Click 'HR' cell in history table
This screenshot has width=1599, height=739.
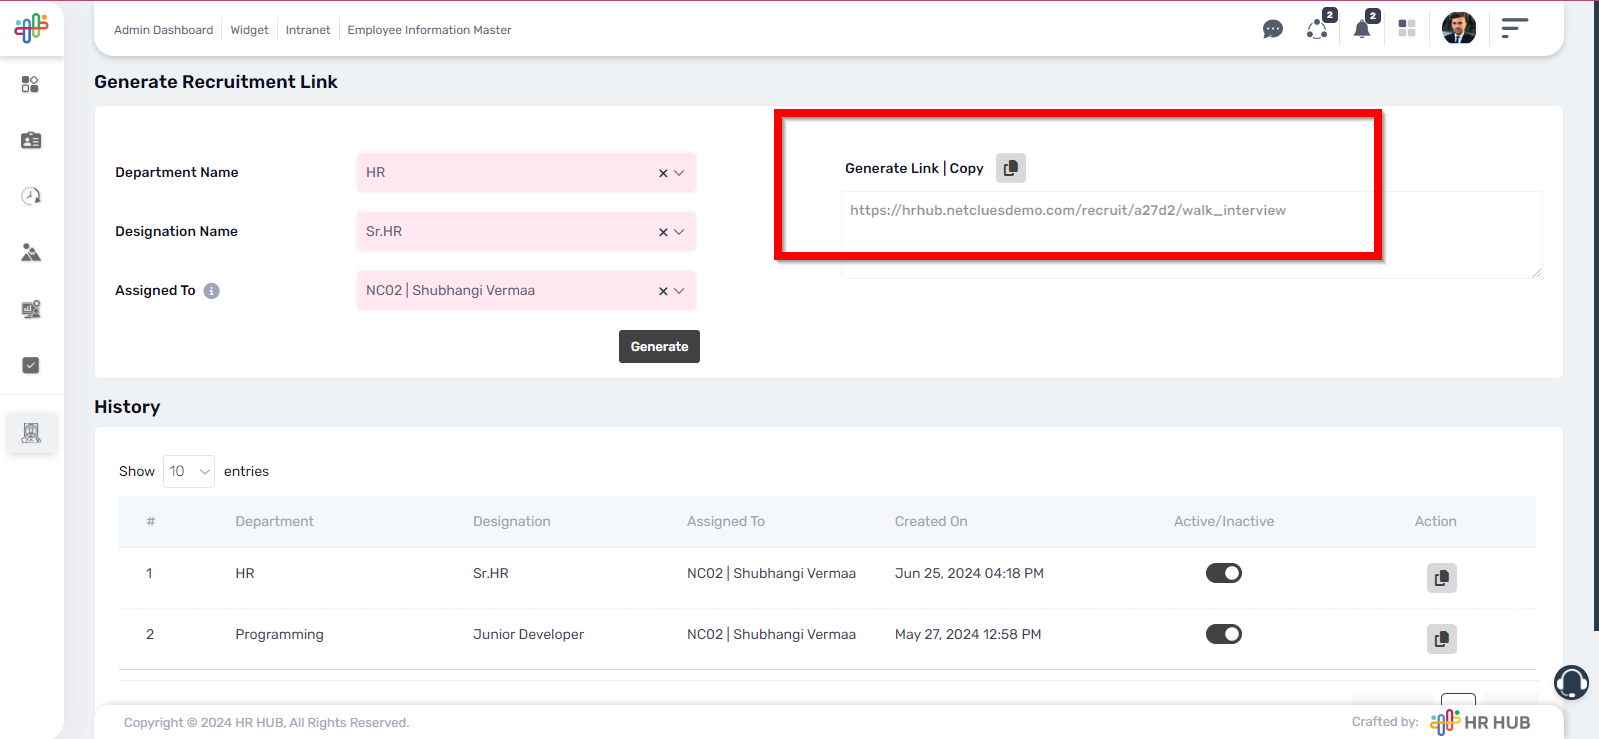245,573
